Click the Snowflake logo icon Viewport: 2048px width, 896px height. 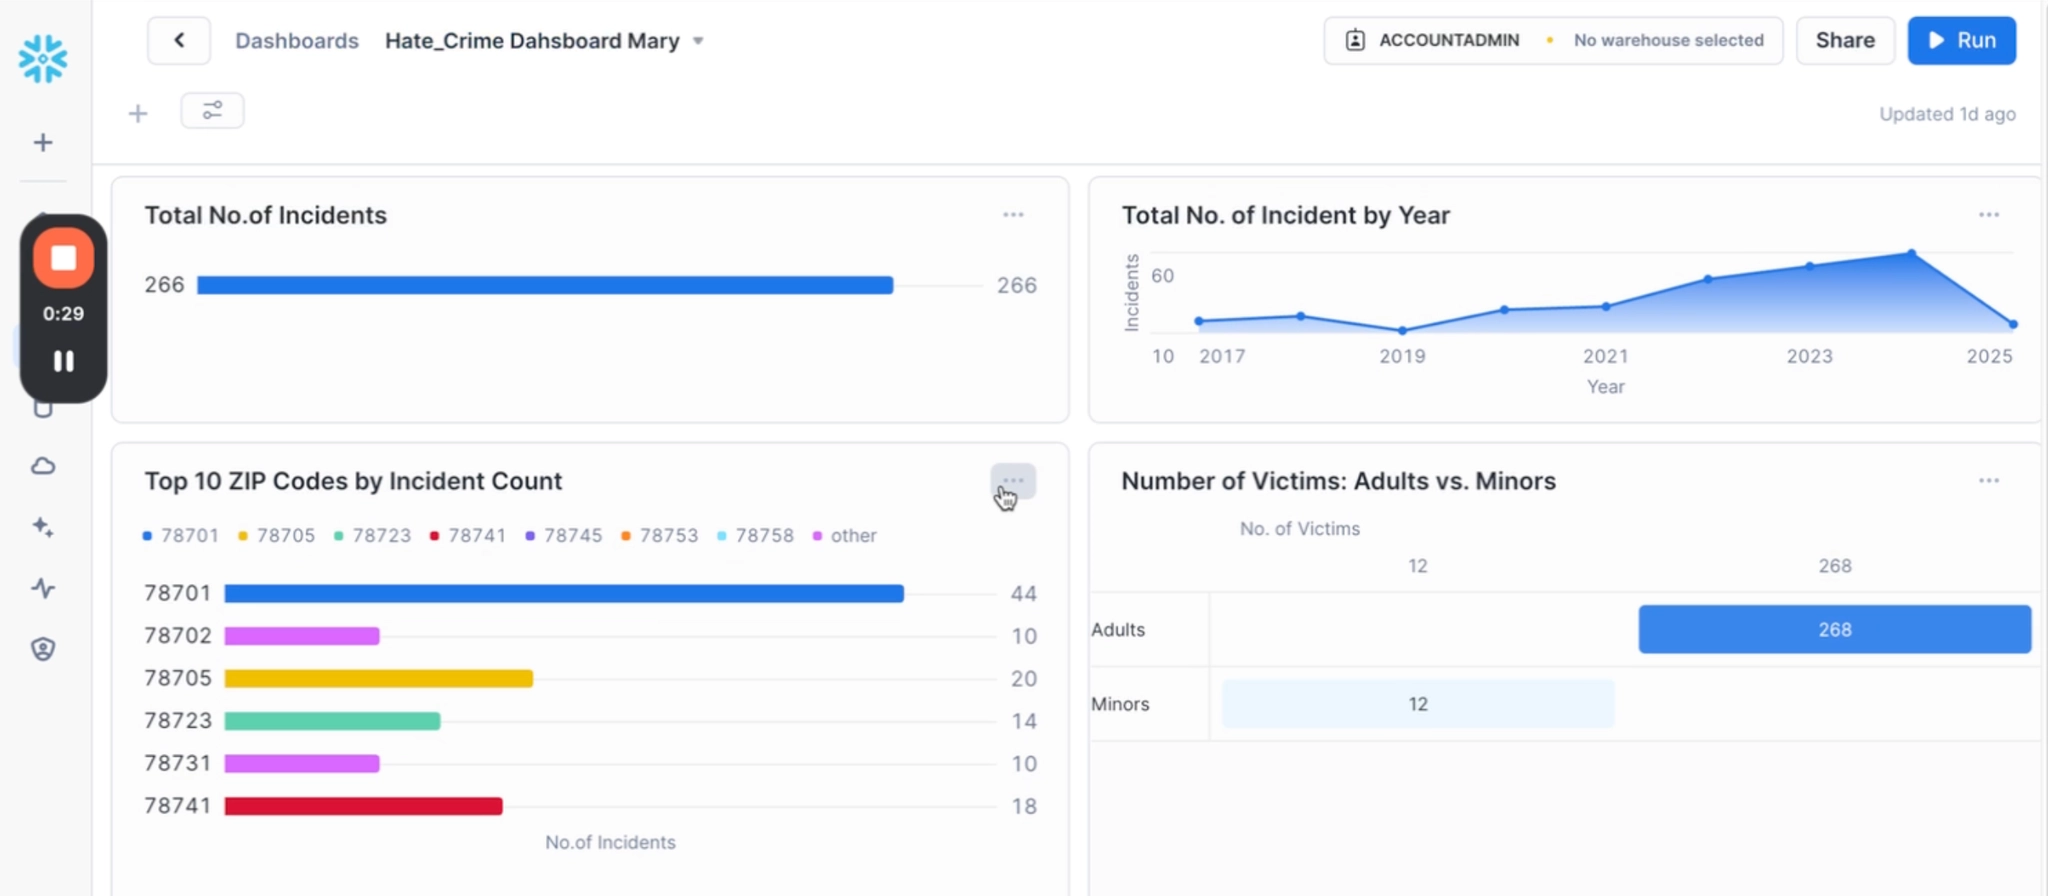43,59
